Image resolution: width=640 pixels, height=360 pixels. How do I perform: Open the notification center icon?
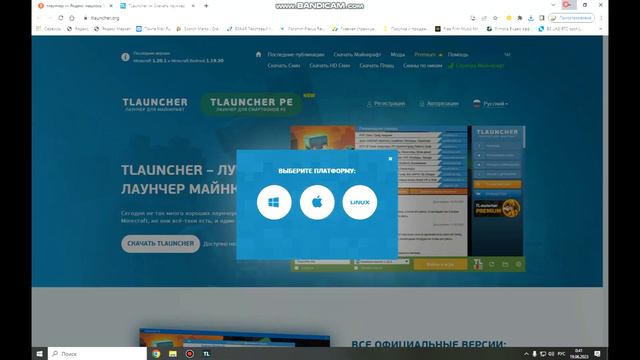pyautogui.click(x=597, y=354)
